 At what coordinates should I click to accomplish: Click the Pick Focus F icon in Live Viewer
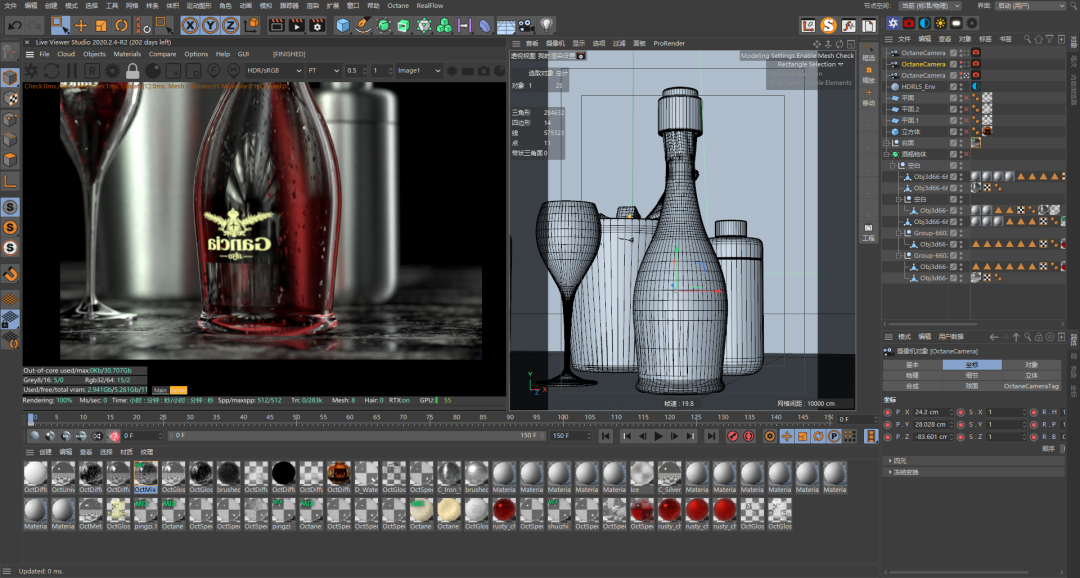214,71
